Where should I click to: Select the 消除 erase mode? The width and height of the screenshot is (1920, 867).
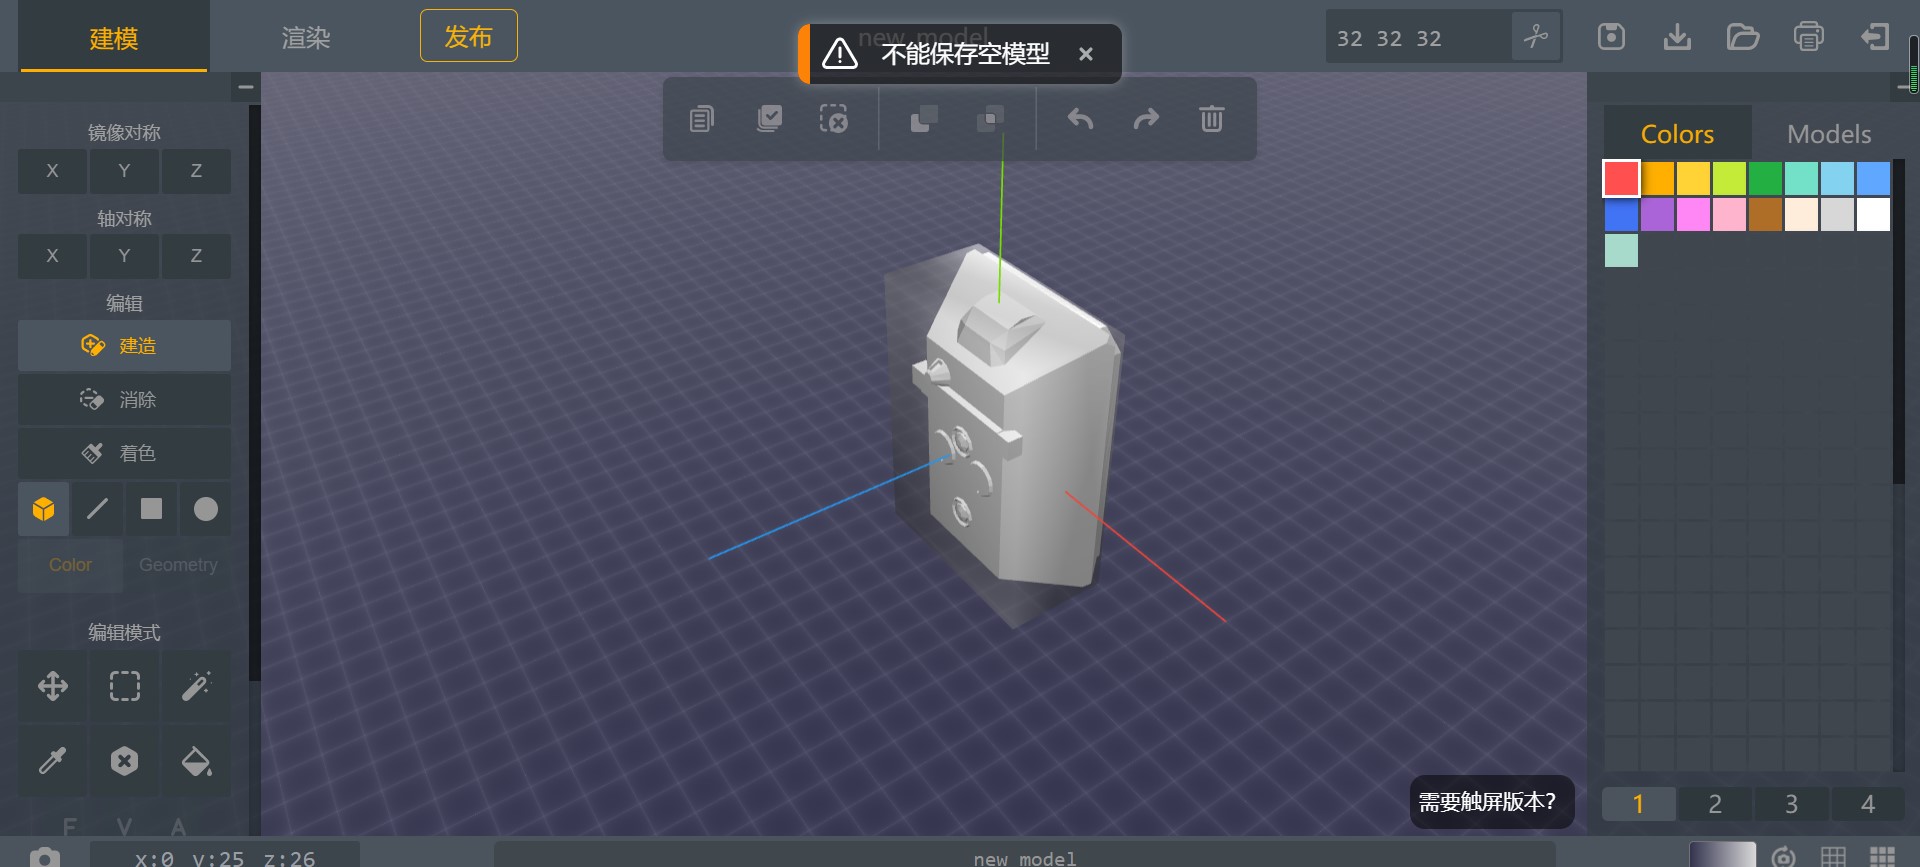tap(124, 400)
